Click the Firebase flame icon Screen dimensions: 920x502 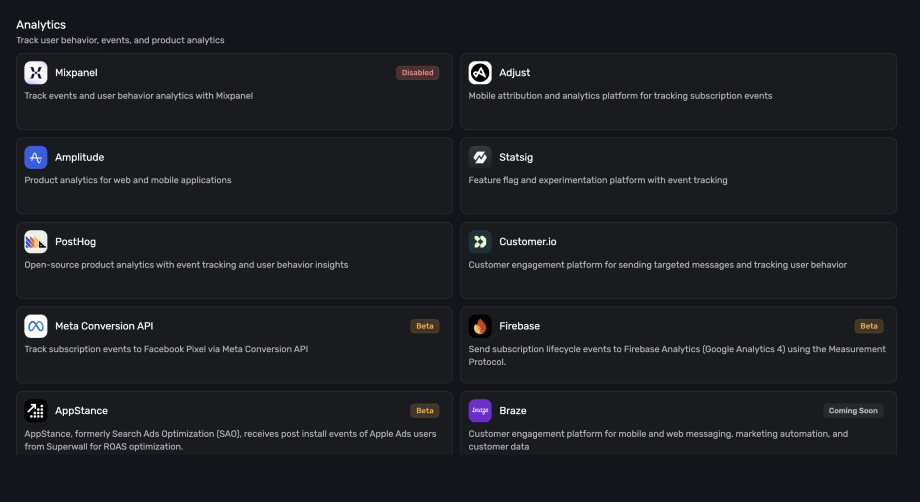tap(480, 326)
